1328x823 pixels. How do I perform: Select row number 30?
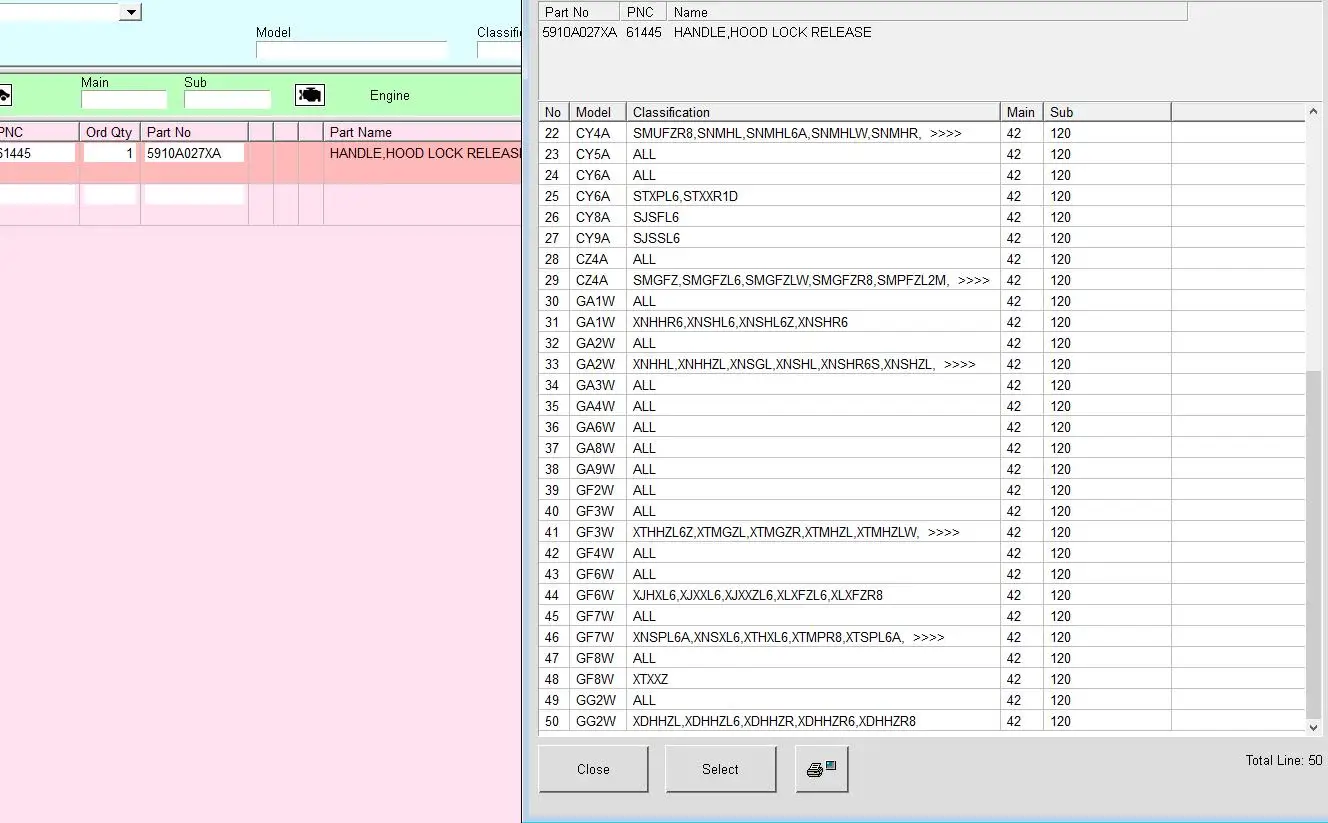(922, 301)
